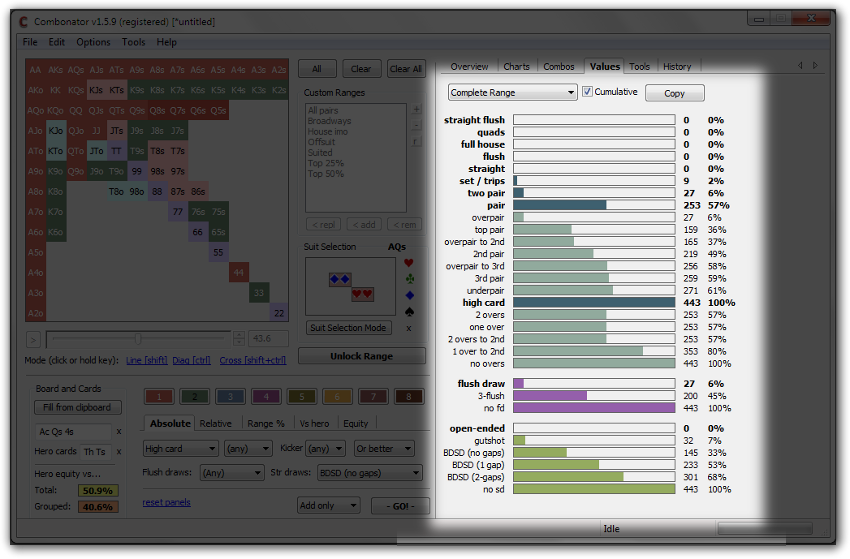Select the red heart suit icon

click(x=408, y=263)
